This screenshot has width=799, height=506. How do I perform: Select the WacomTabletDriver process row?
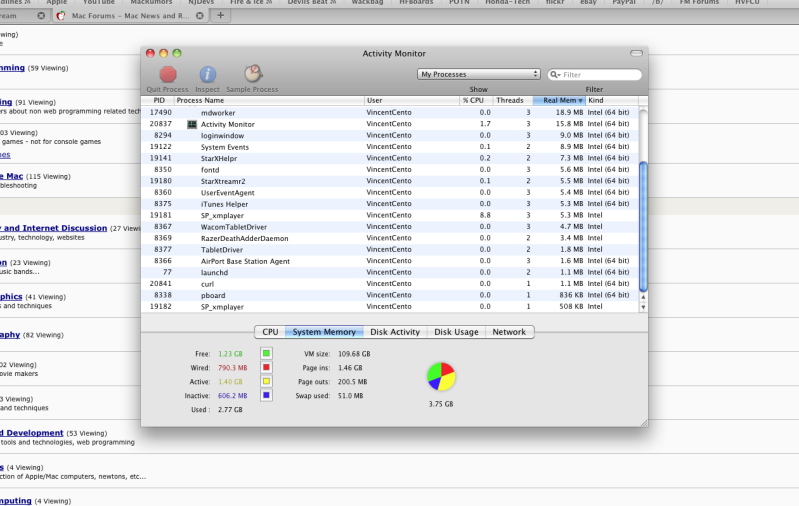click(x=389, y=227)
